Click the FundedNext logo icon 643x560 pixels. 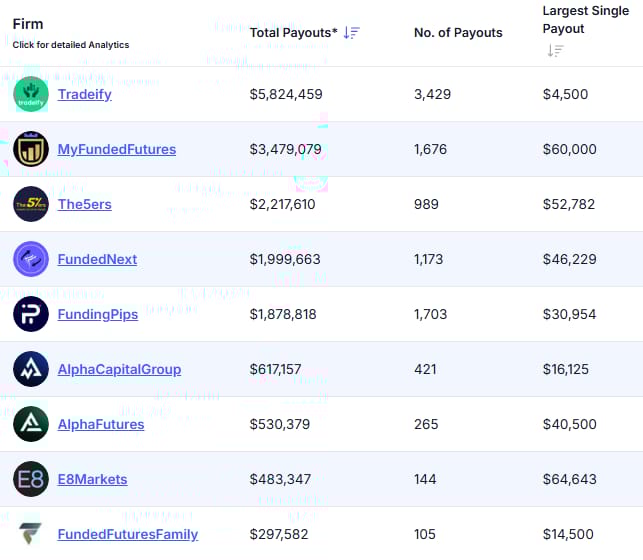[x=31, y=259]
